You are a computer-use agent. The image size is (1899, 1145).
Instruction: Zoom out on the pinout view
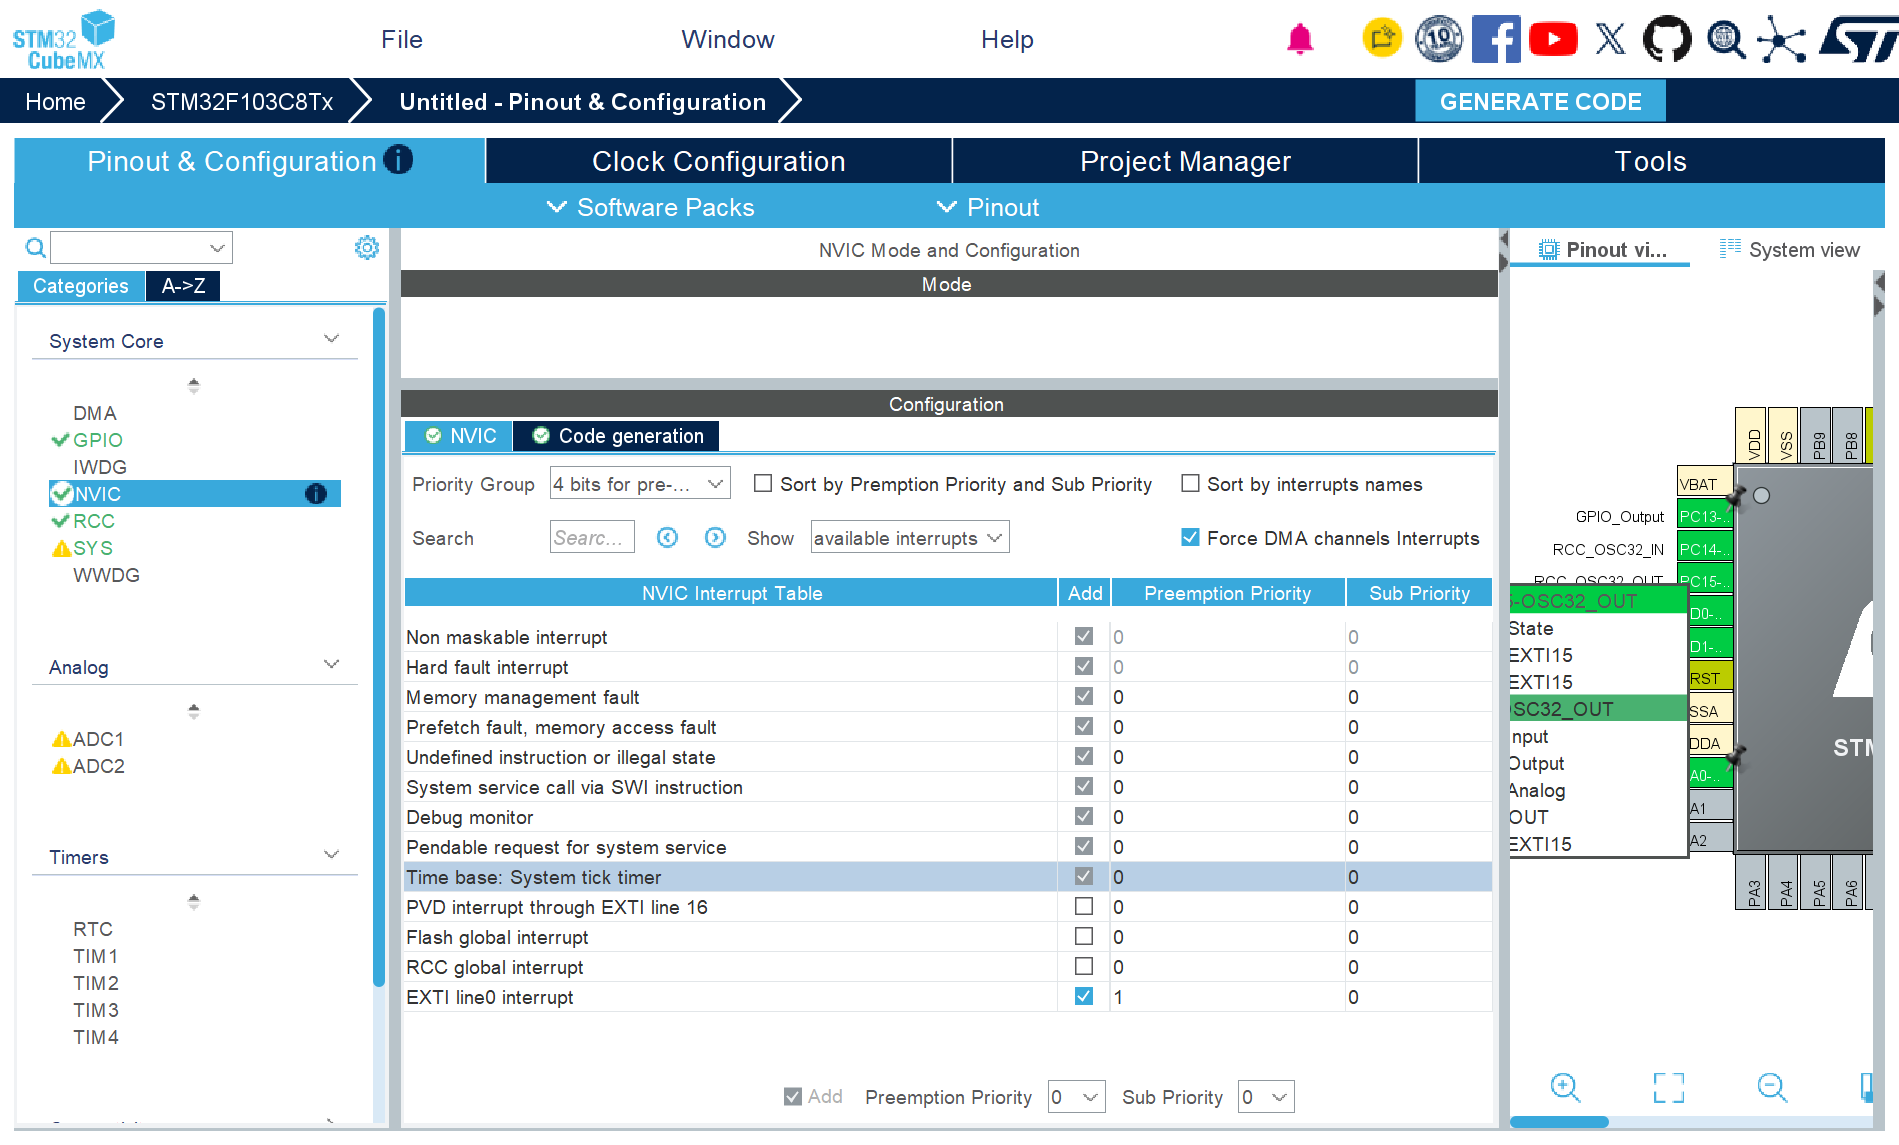tap(1772, 1087)
